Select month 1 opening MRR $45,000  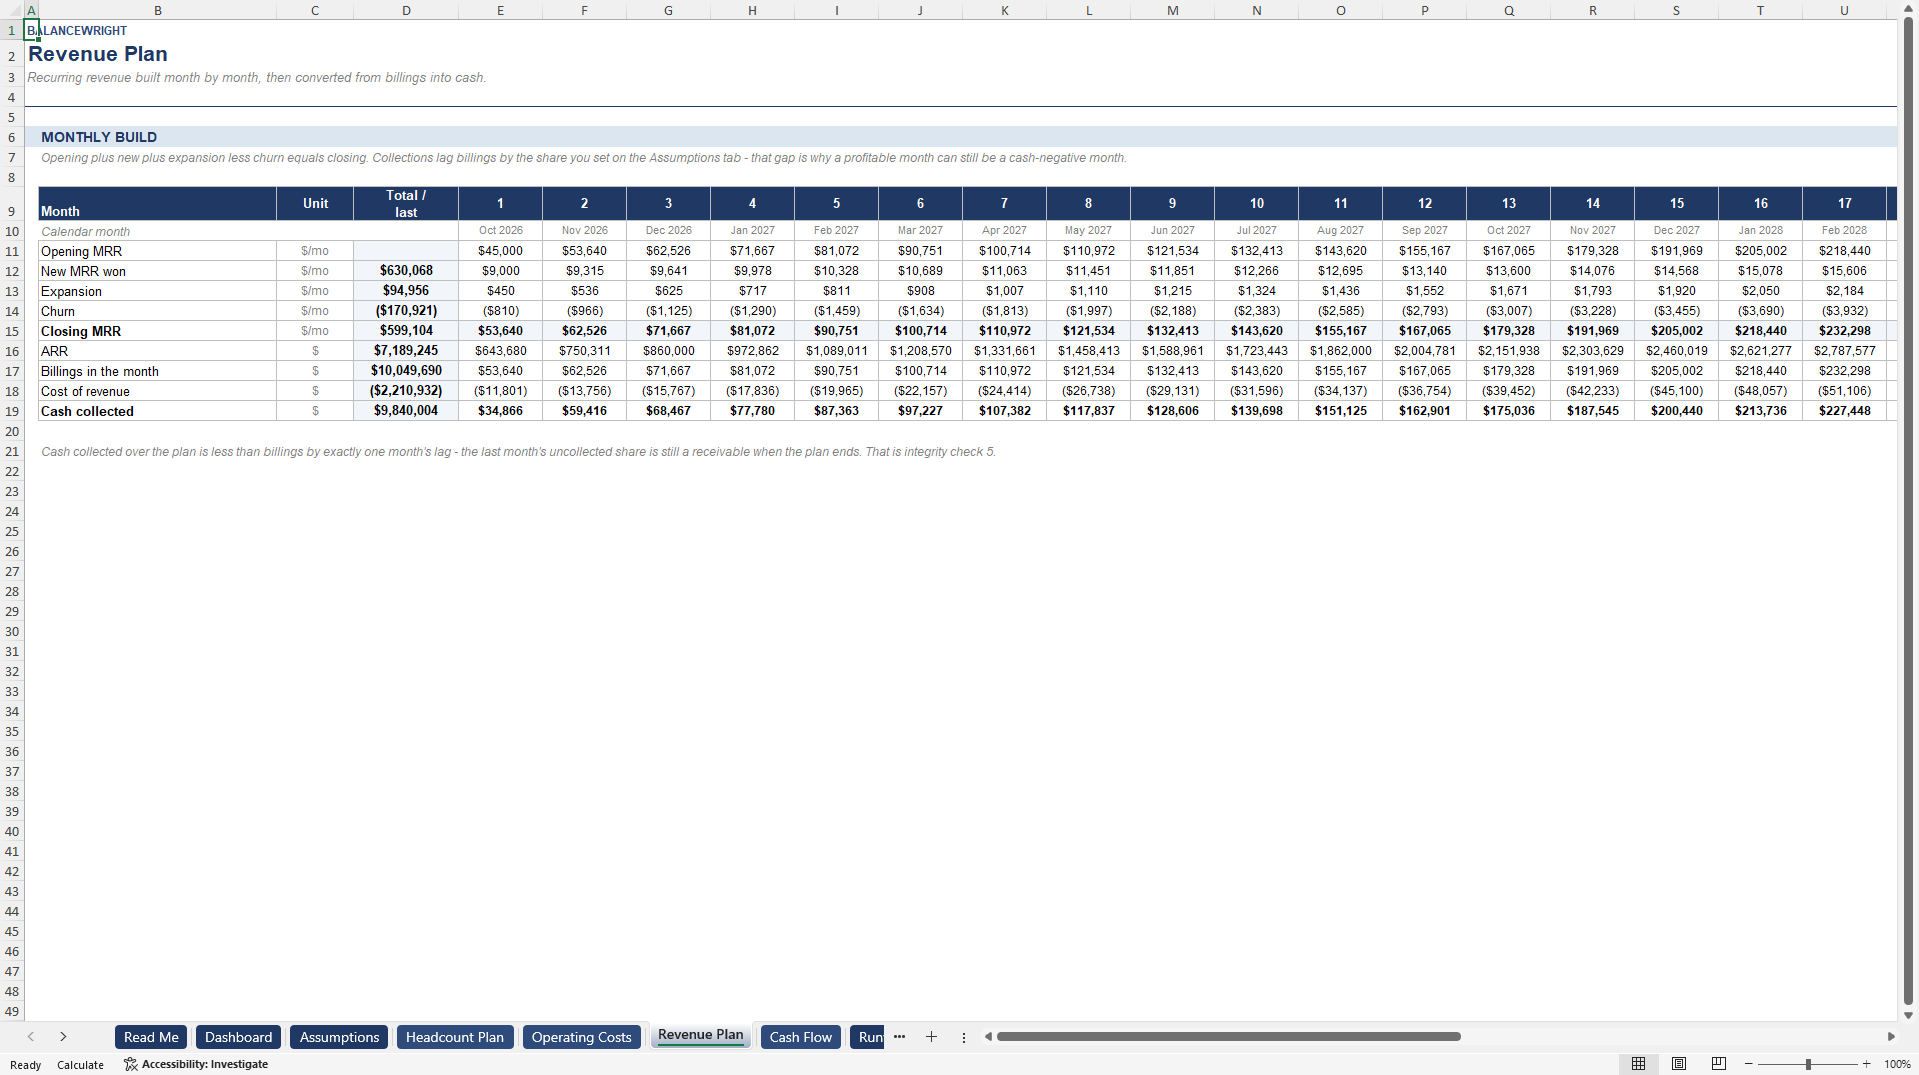(500, 251)
